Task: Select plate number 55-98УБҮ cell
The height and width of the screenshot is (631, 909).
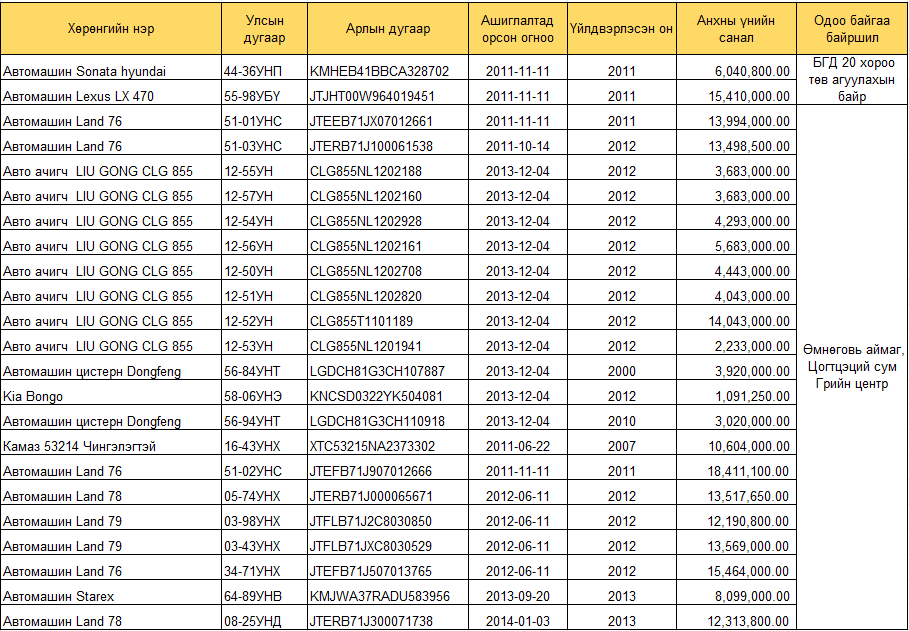Action: [x=252, y=96]
